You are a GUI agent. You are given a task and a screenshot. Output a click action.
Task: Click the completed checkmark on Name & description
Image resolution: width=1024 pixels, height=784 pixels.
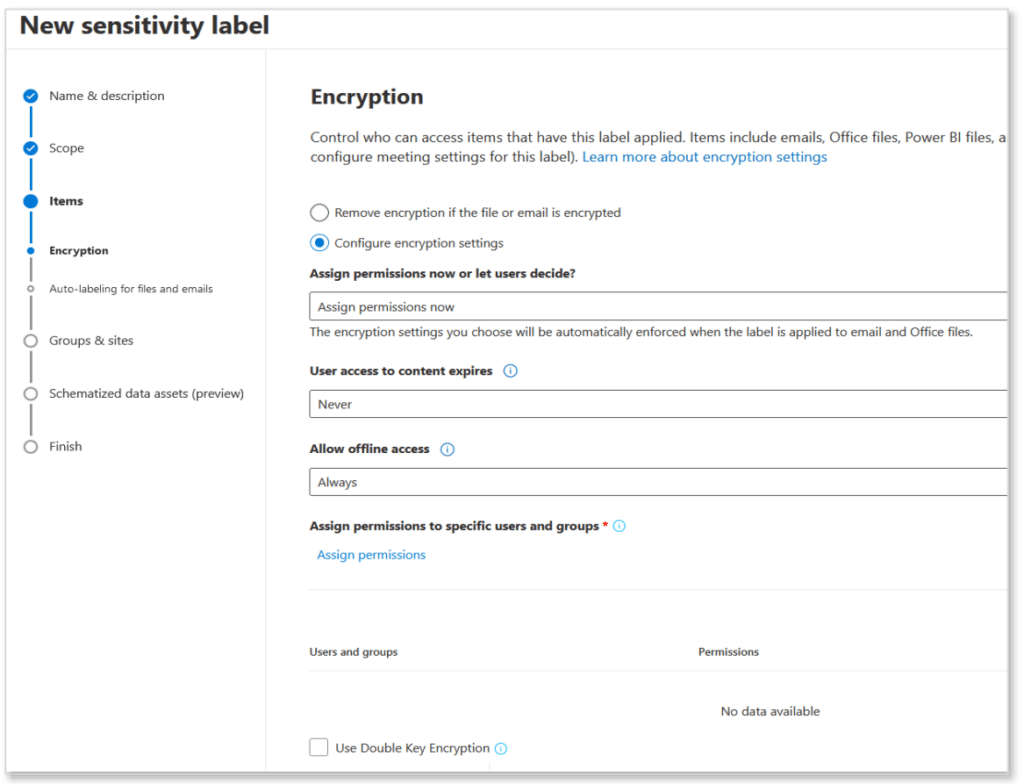29,95
